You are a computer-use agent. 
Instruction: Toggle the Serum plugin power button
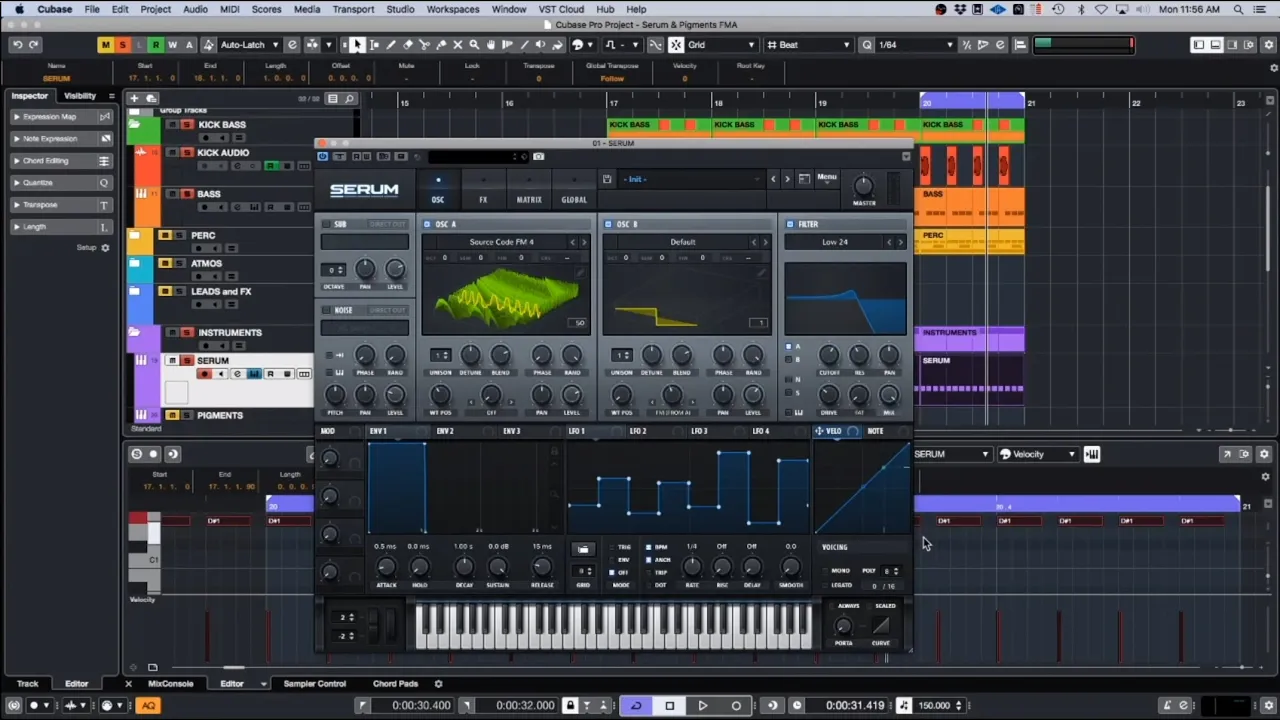coord(322,156)
